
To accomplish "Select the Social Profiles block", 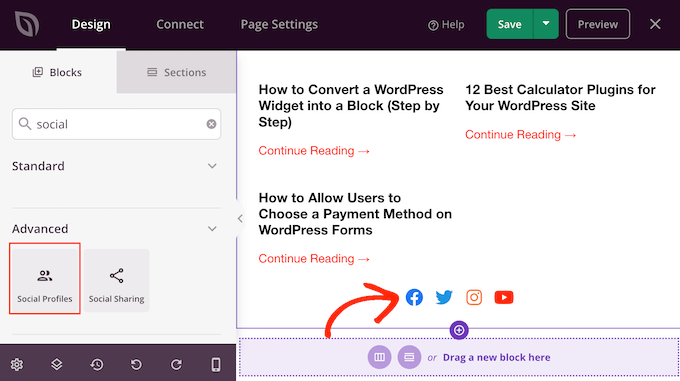I will [45, 280].
